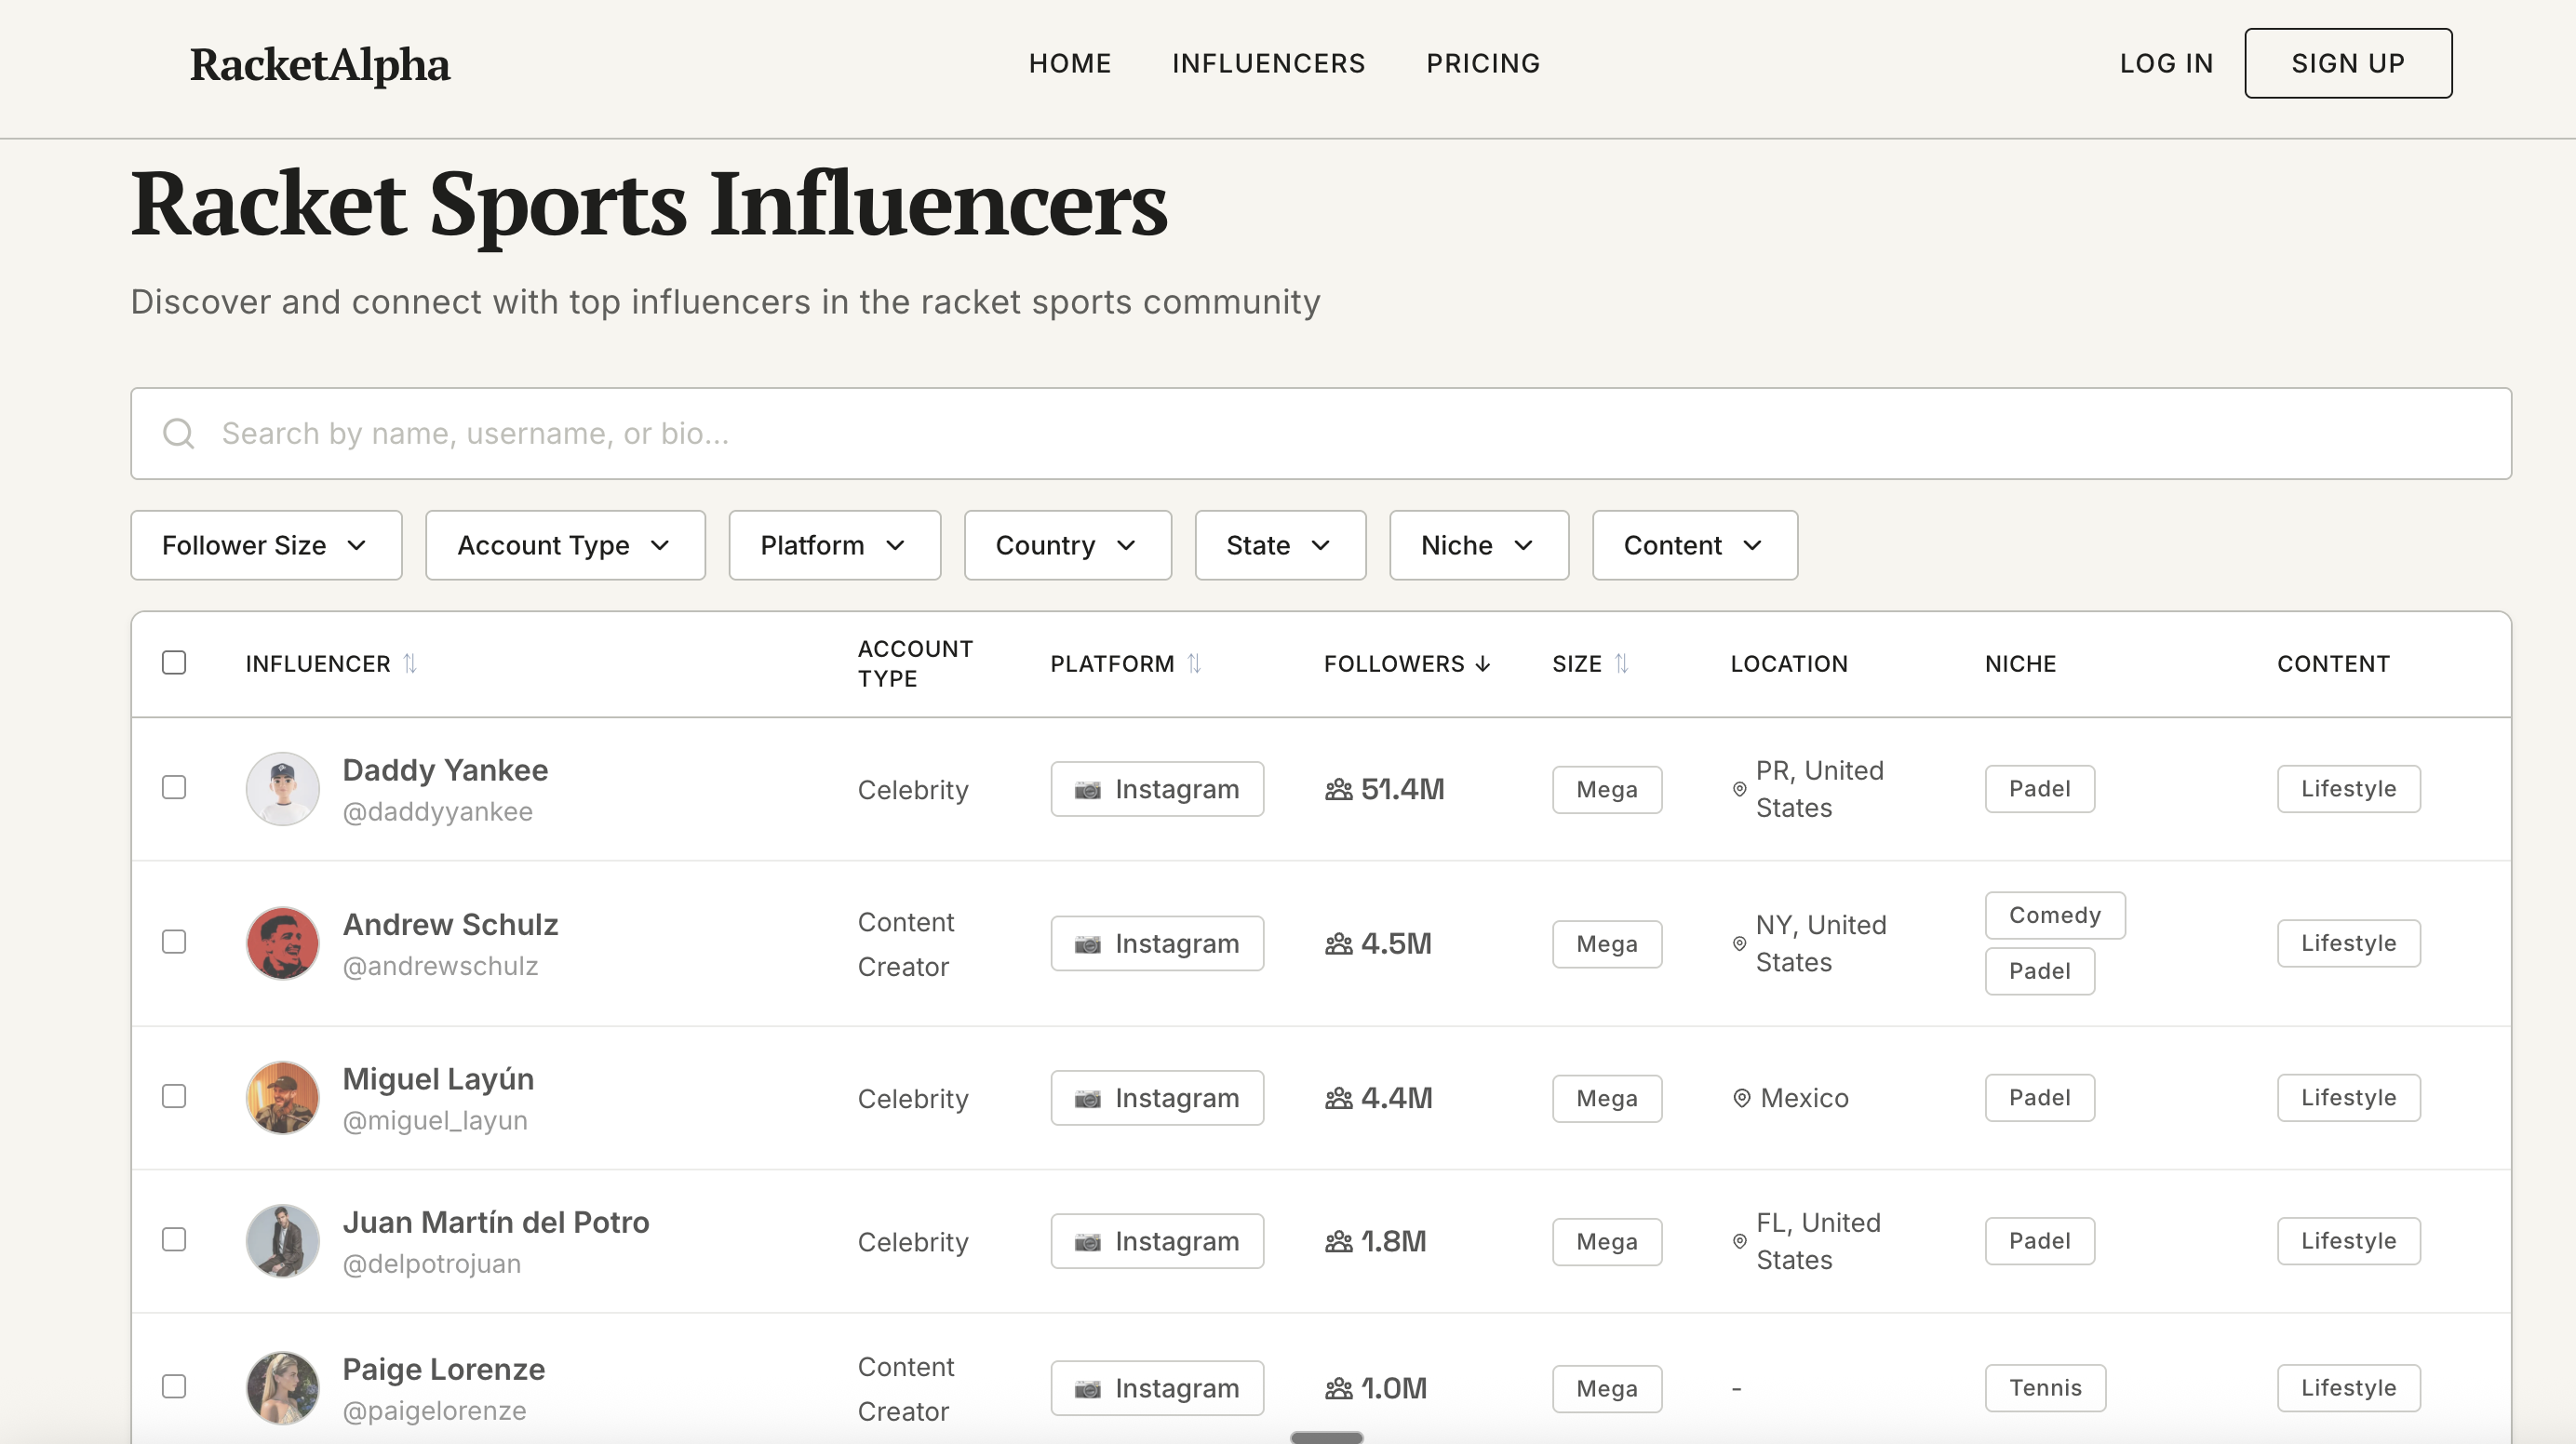Click Daddy Yankee's profile avatar
This screenshot has width=2576, height=1444.
[283, 789]
